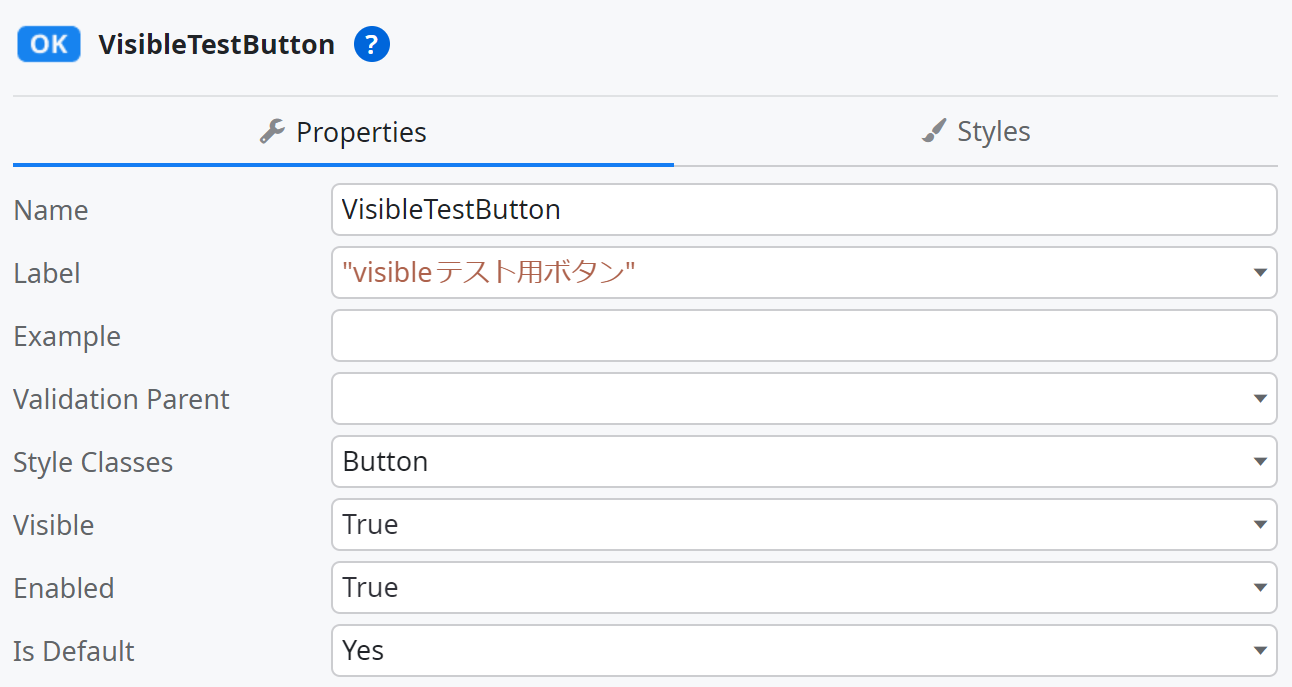The image size is (1292, 687).
Task: Click the Label expression field
Action: 790,273
